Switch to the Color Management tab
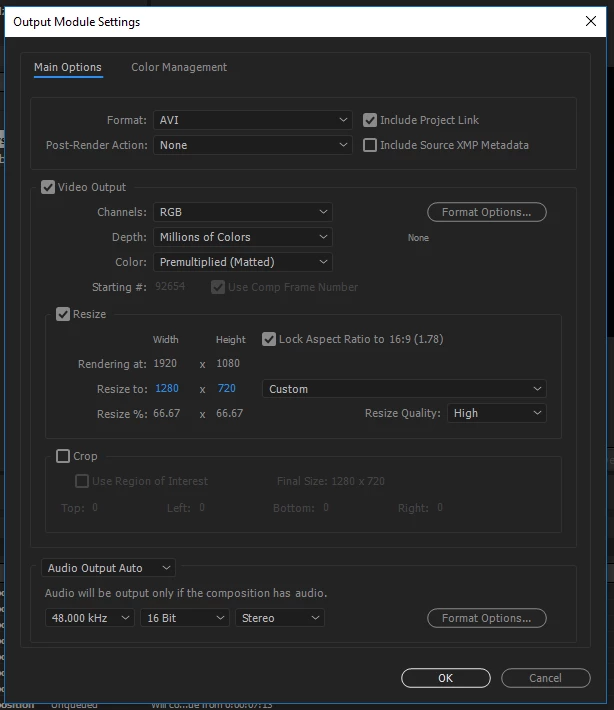This screenshot has height=710, width=614. pos(179,67)
